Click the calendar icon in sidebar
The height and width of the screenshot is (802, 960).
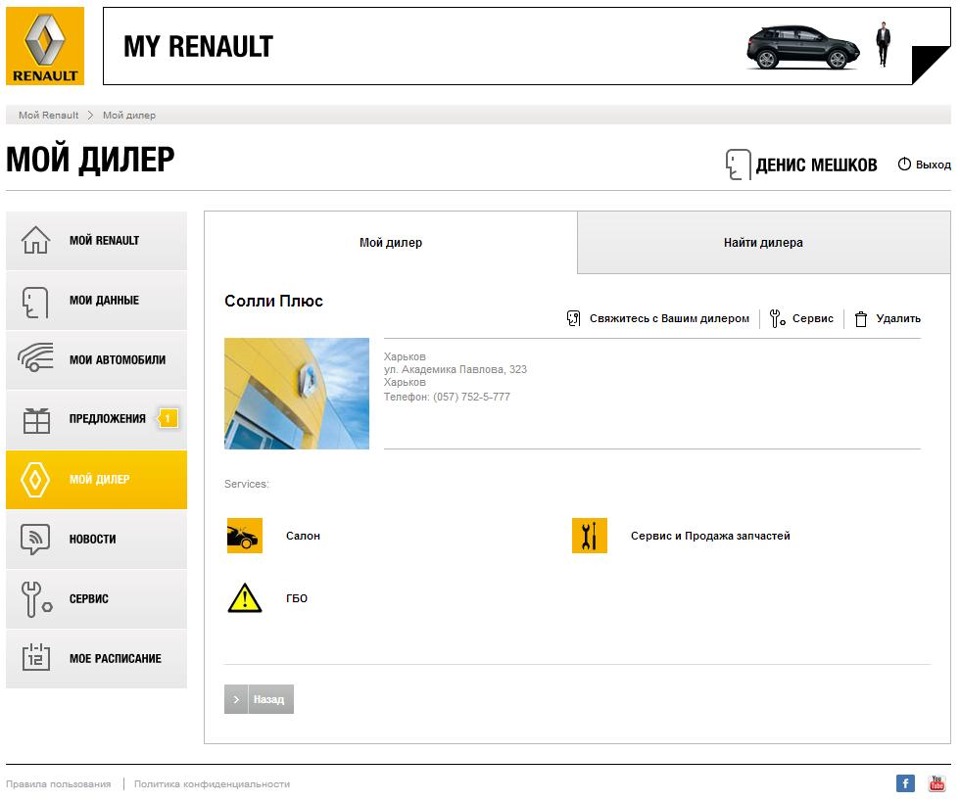(x=36, y=657)
